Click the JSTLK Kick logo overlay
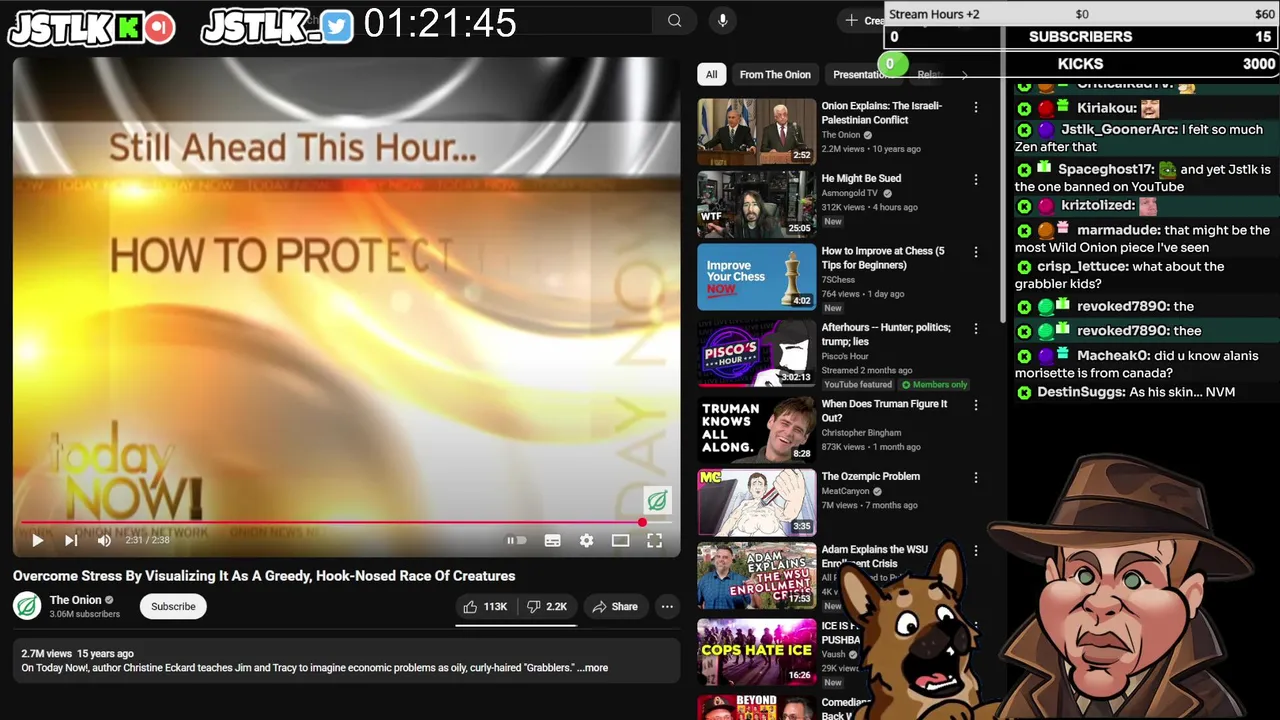 click(x=92, y=28)
